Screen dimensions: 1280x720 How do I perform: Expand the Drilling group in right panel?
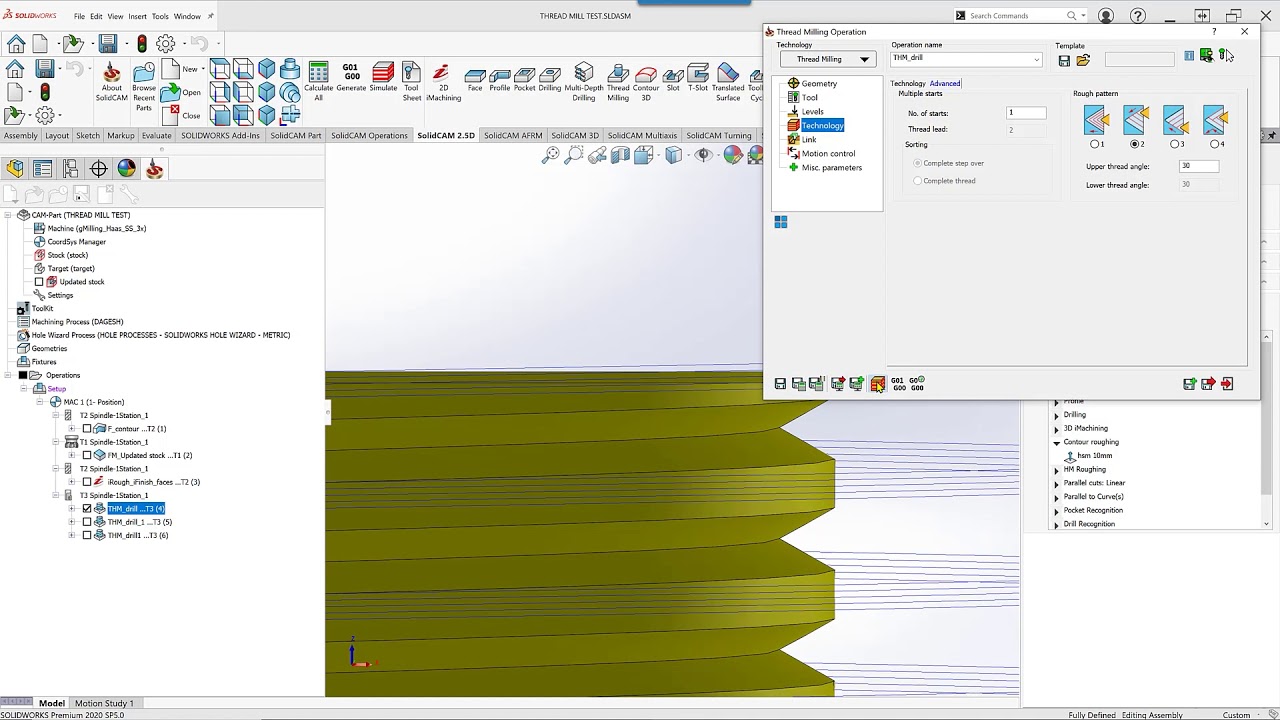coord(1056,415)
